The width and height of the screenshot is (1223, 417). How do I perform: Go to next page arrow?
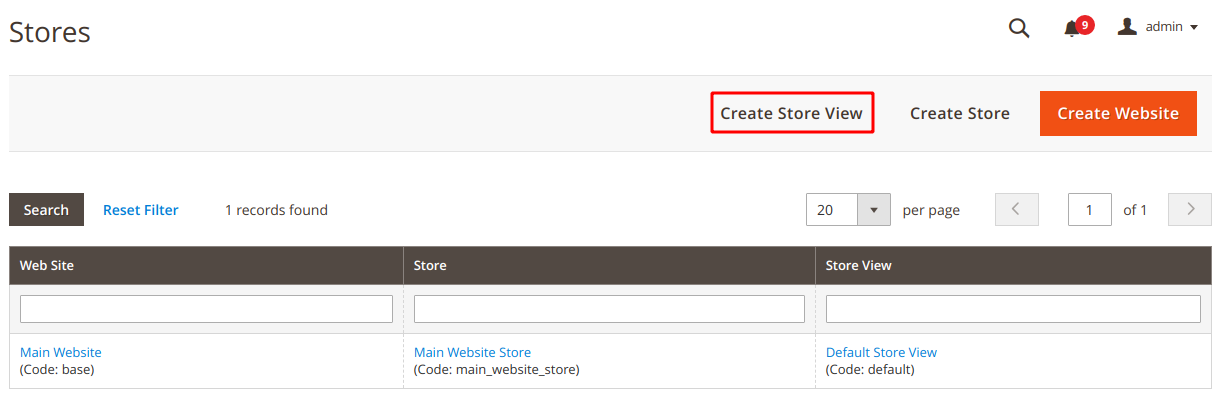coord(1190,210)
